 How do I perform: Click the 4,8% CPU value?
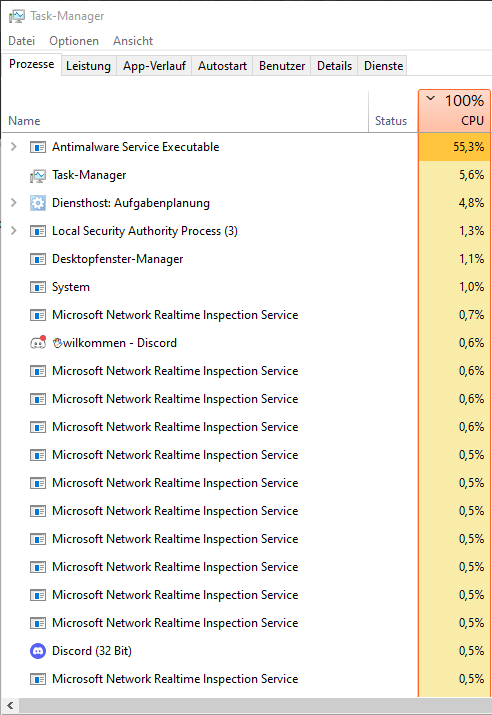471,203
